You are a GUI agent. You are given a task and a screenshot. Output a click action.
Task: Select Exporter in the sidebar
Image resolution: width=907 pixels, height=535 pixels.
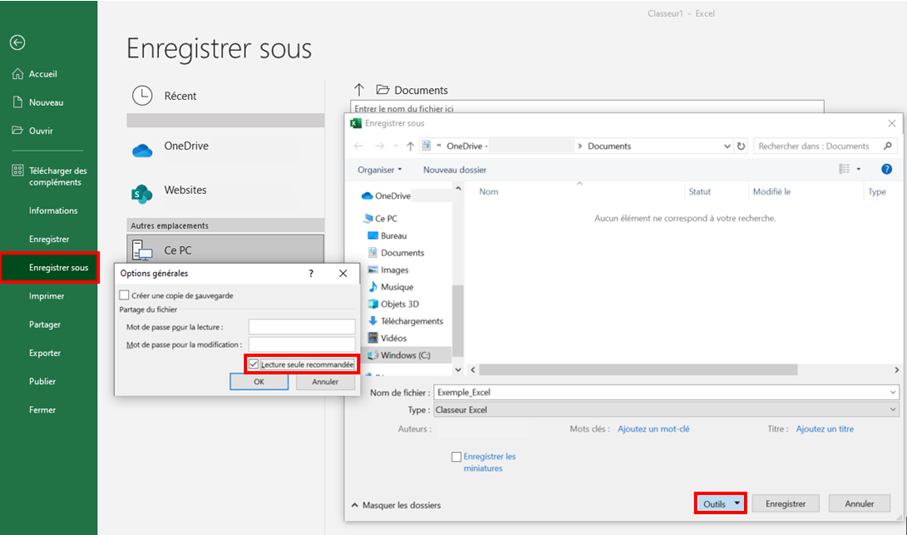coord(45,353)
